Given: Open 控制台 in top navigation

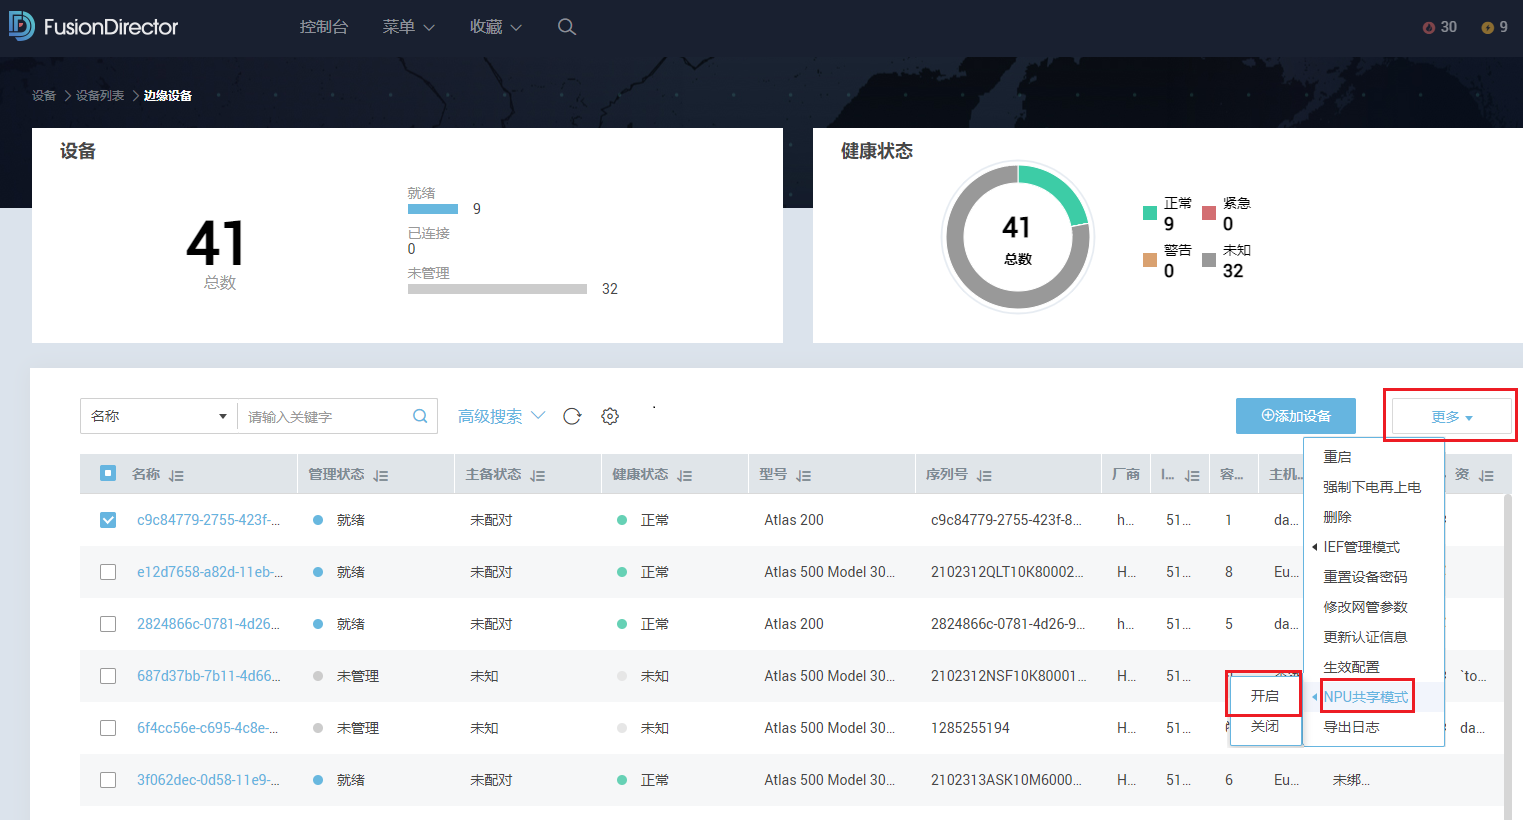Looking at the screenshot, I should (324, 27).
